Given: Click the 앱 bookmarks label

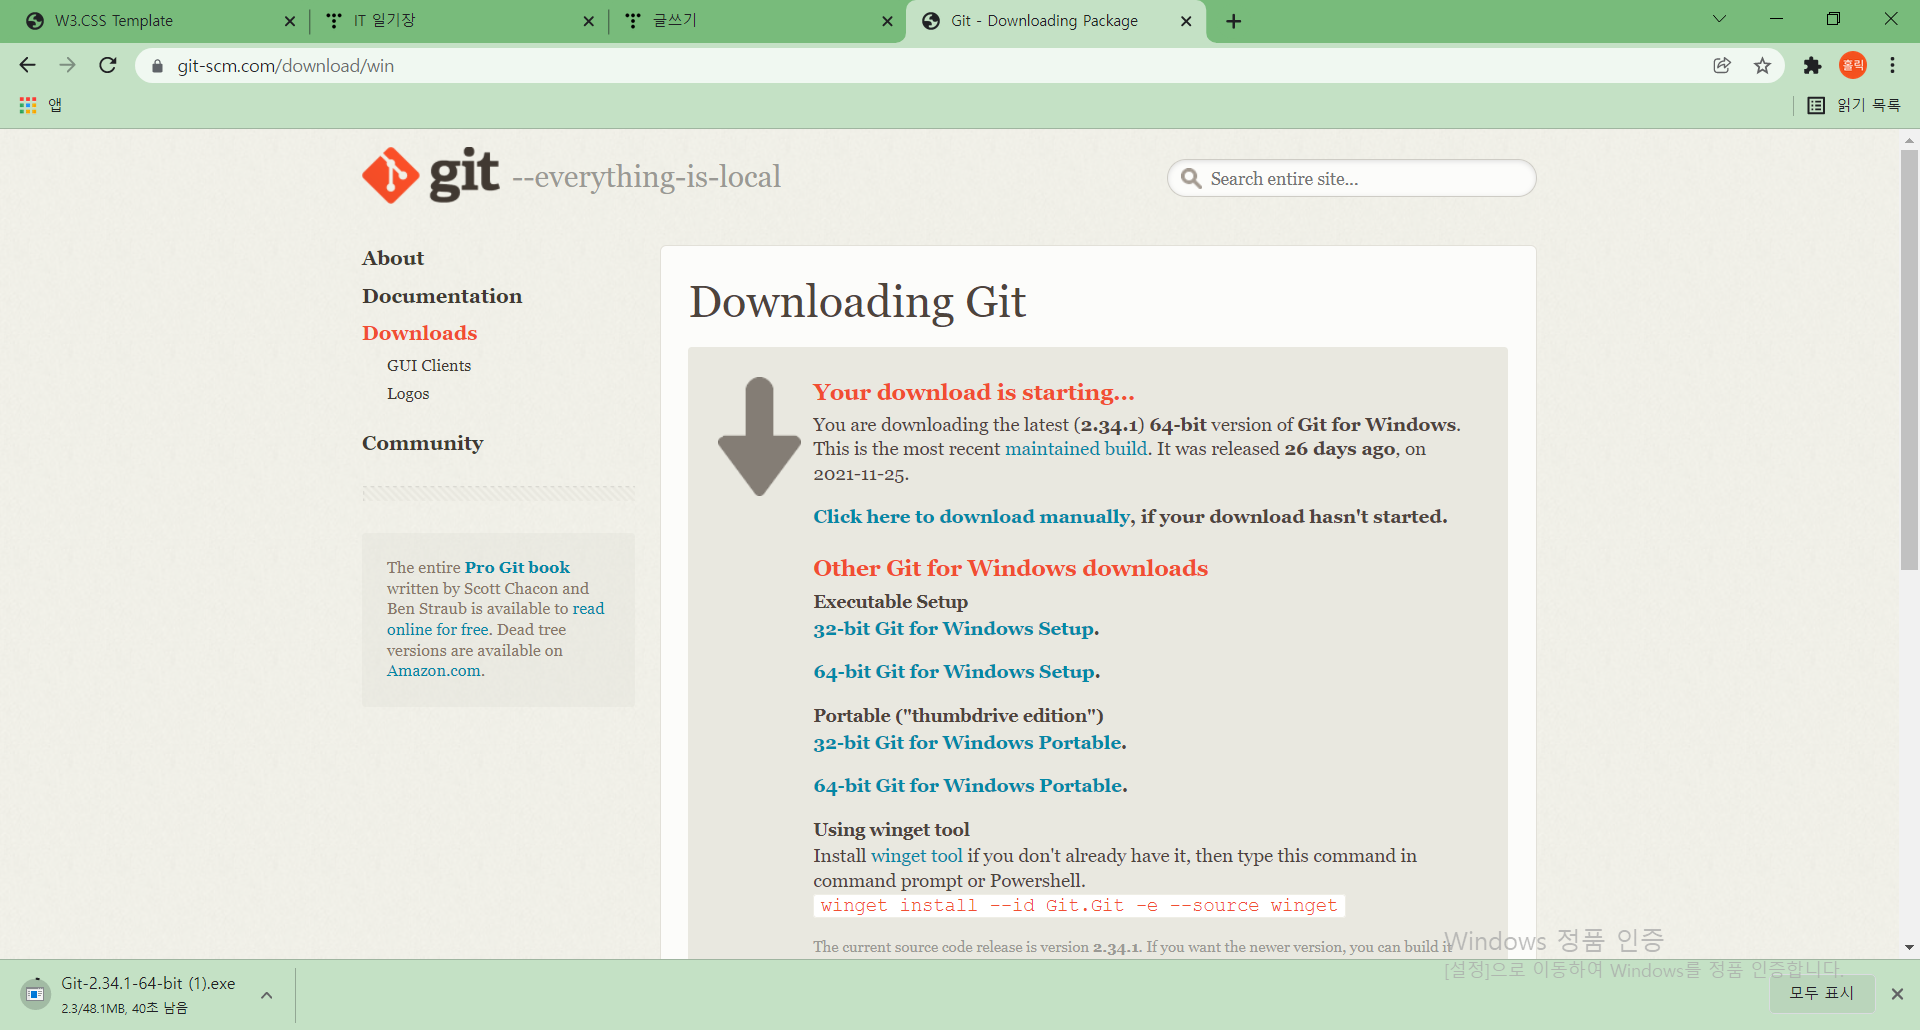Looking at the screenshot, I should (55, 105).
